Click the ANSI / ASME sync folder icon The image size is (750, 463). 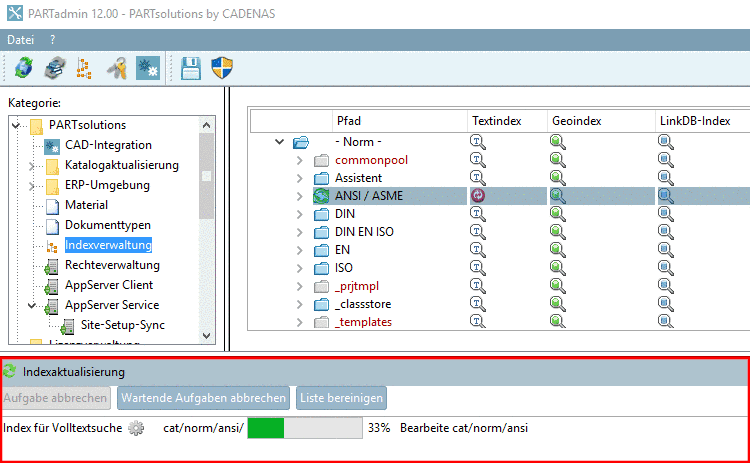point(321,196)
